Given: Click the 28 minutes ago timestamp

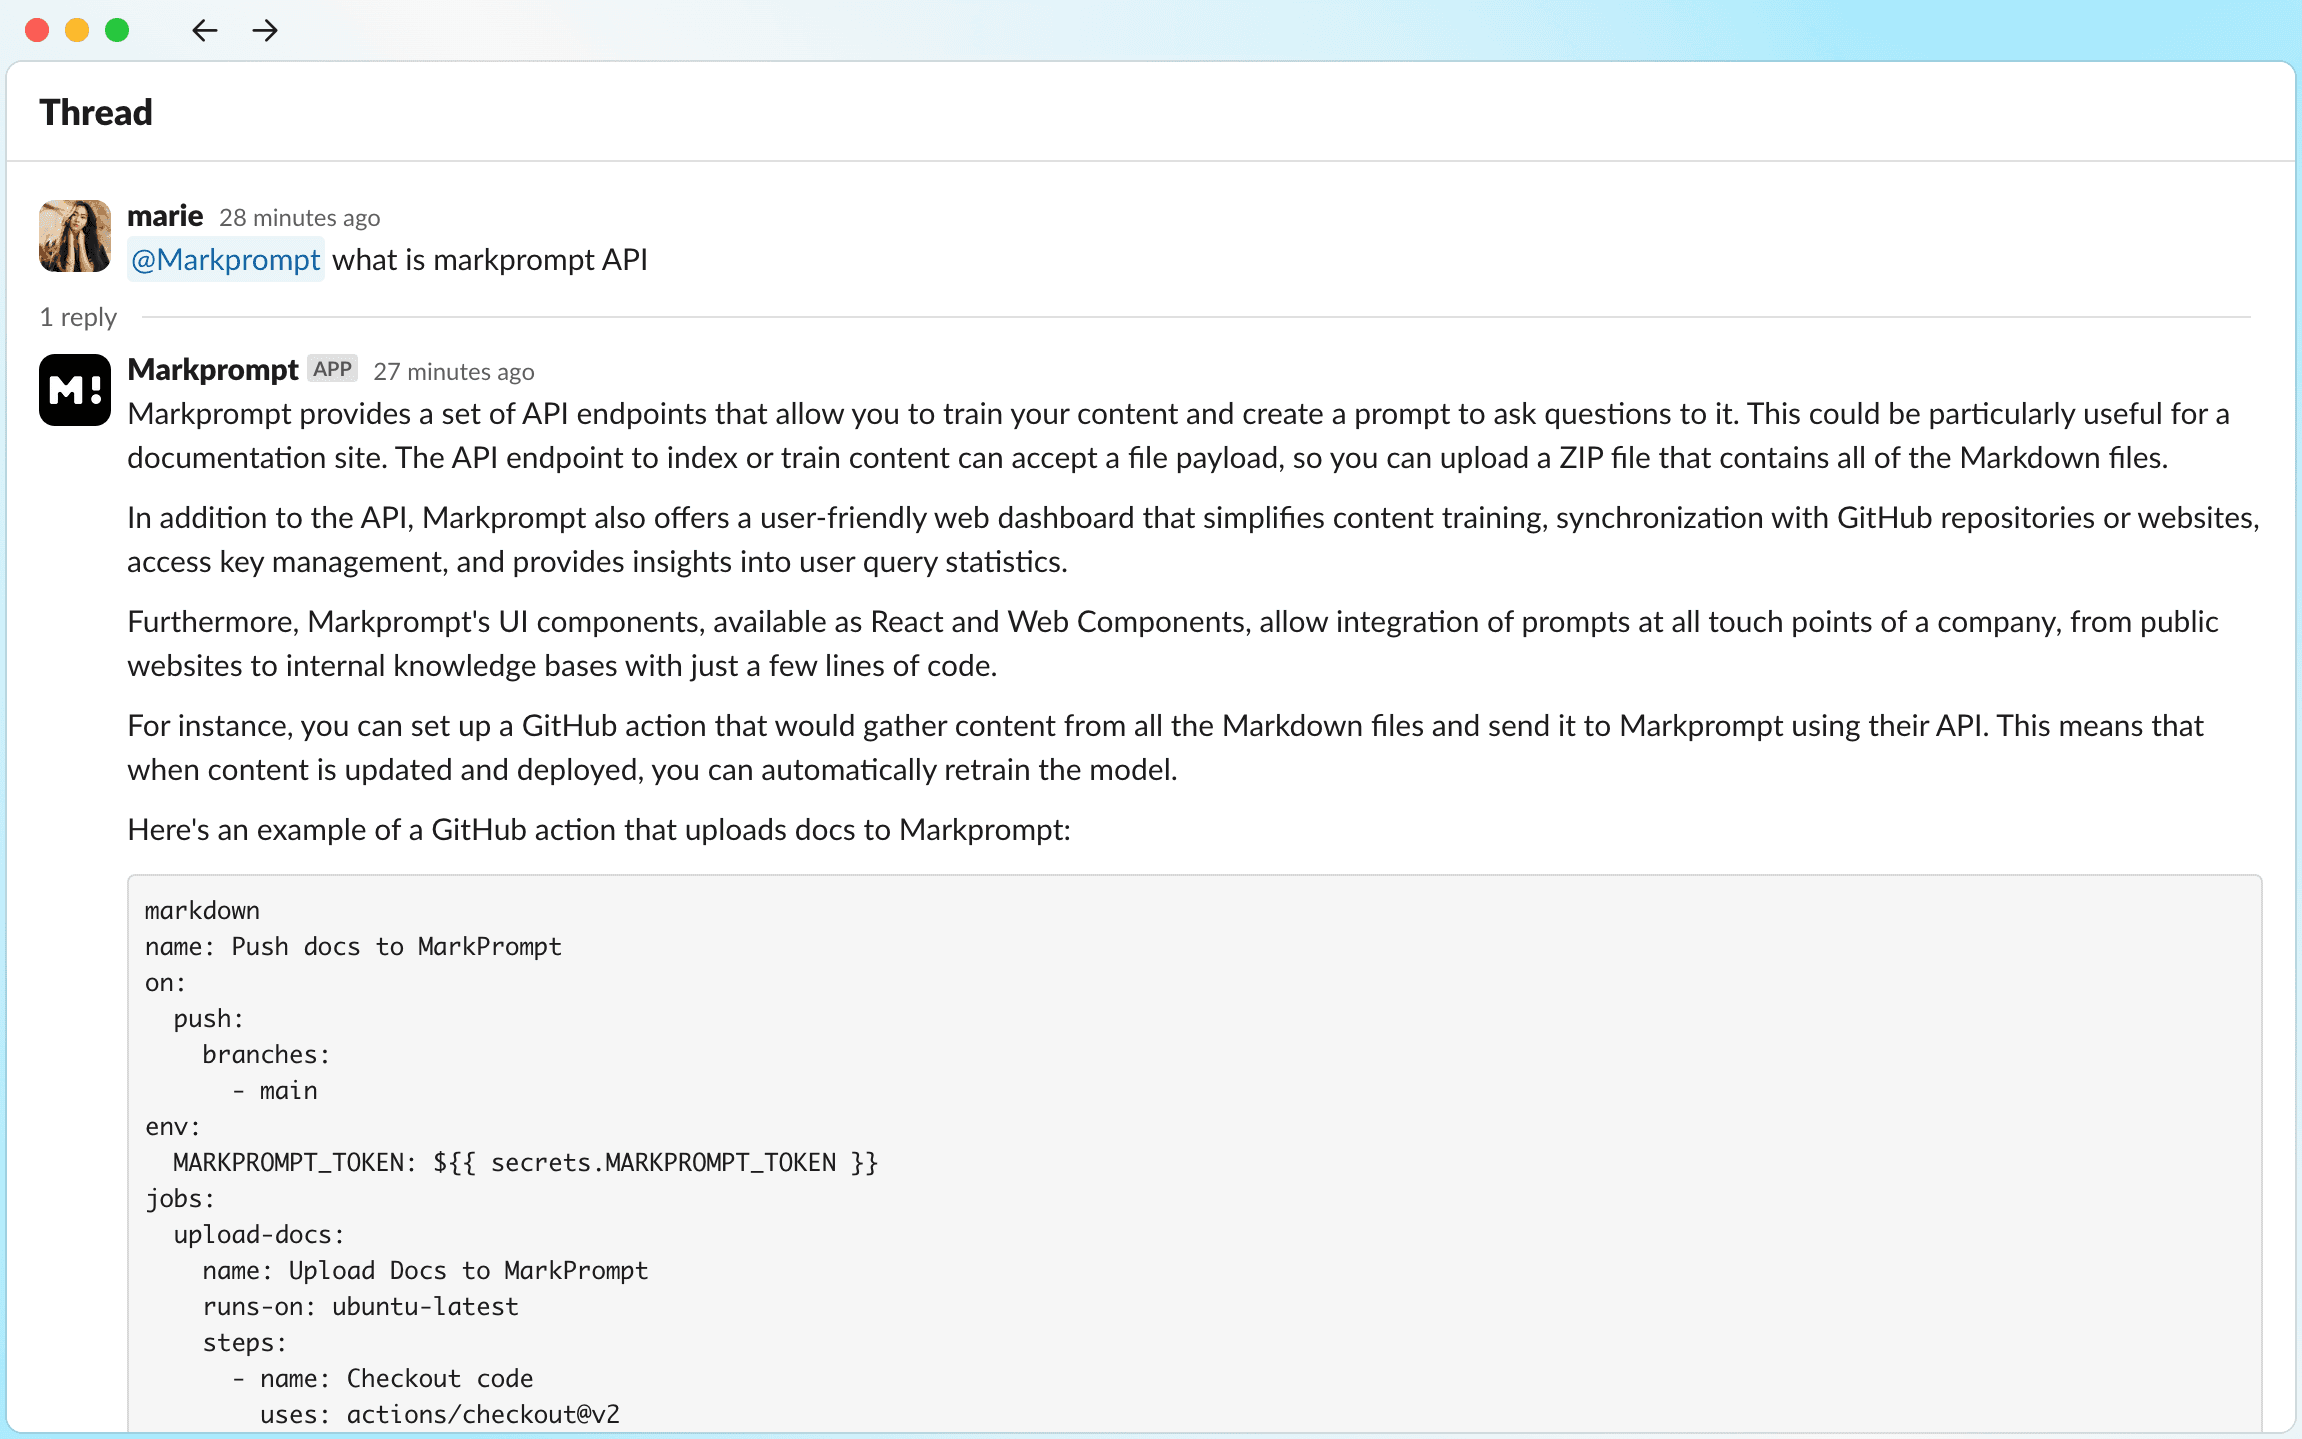Looking at the screenshot, I should pyautogui.click(x=300, y=218).
